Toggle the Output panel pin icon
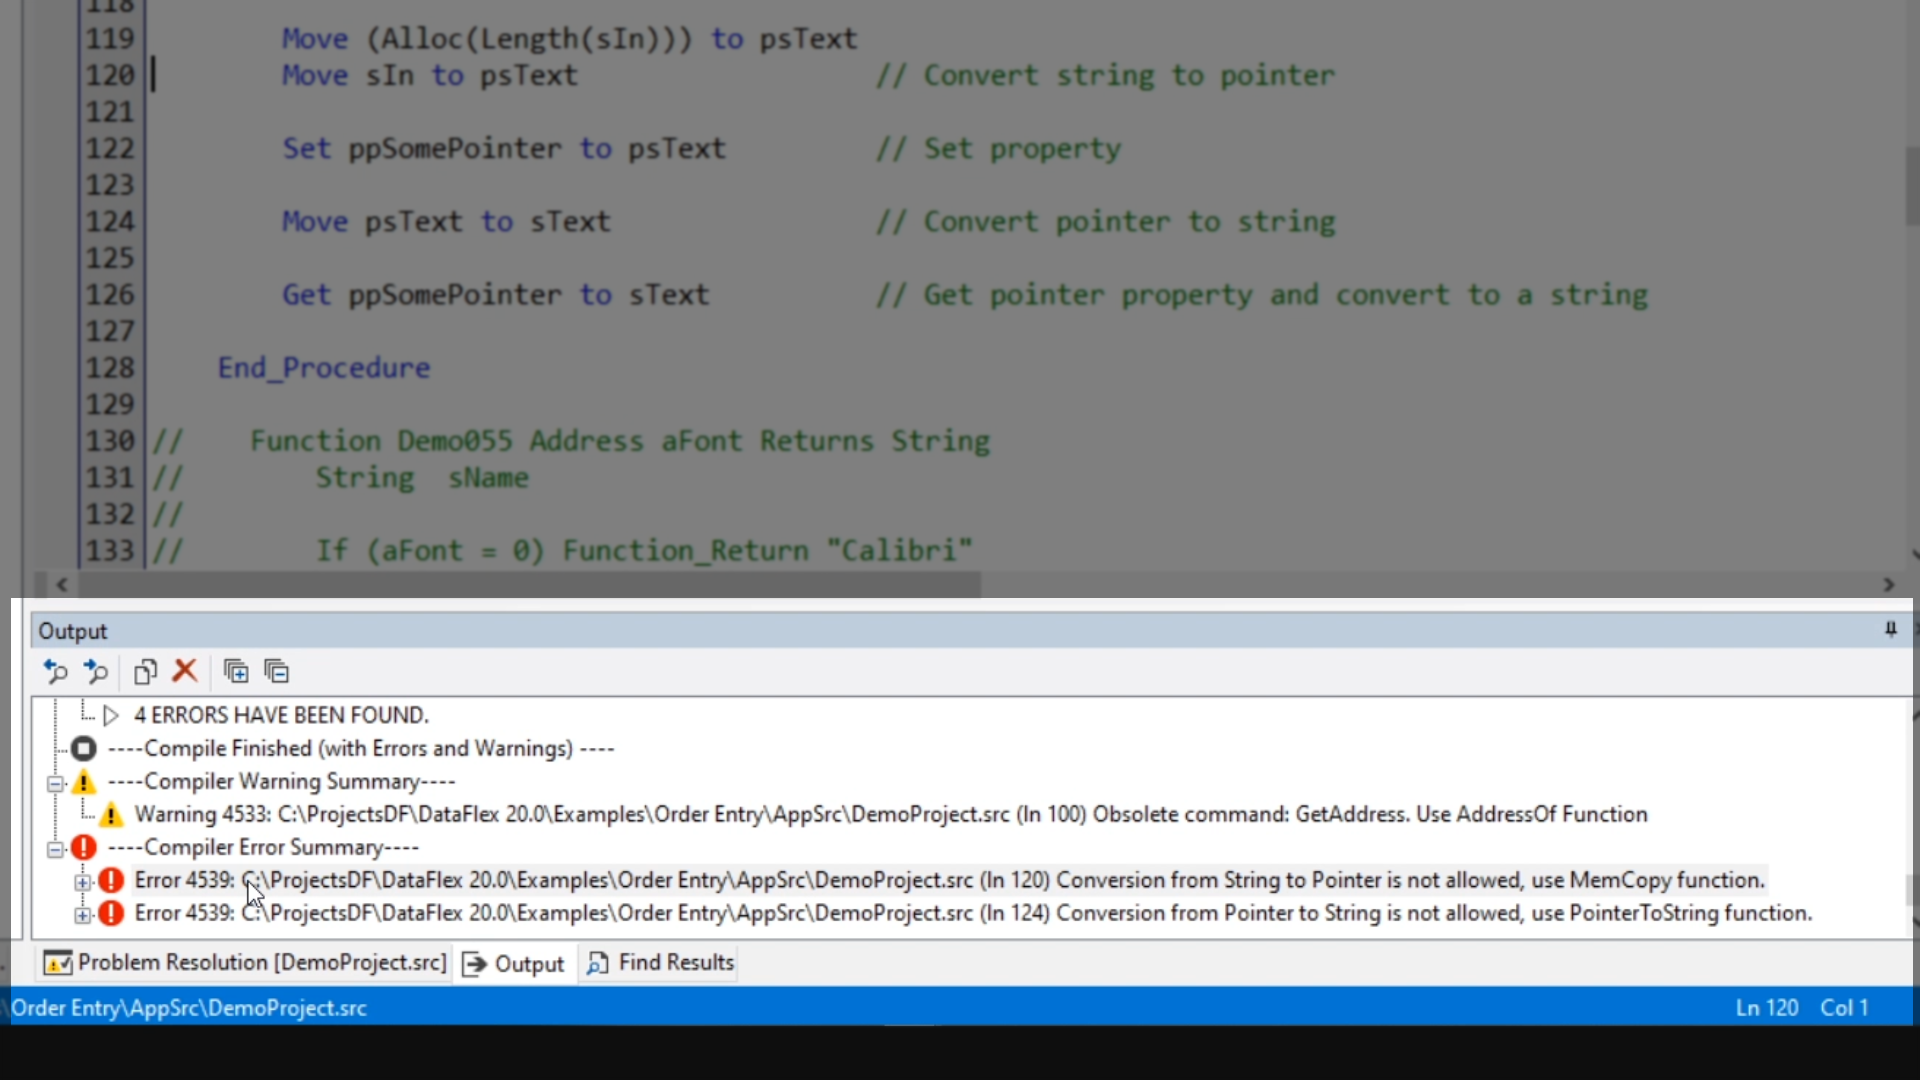 pyautogui.click(x=1890, y=629)
